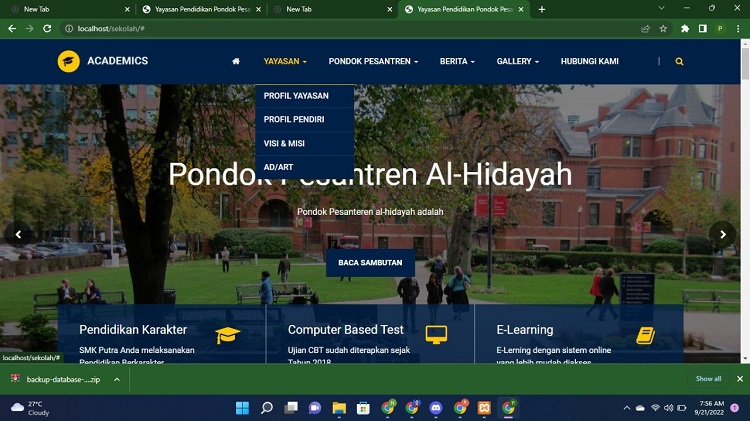The height and width of the screenshot is (421, 750).
Task: Click the home icon in navbar
Action: (236, 61)
